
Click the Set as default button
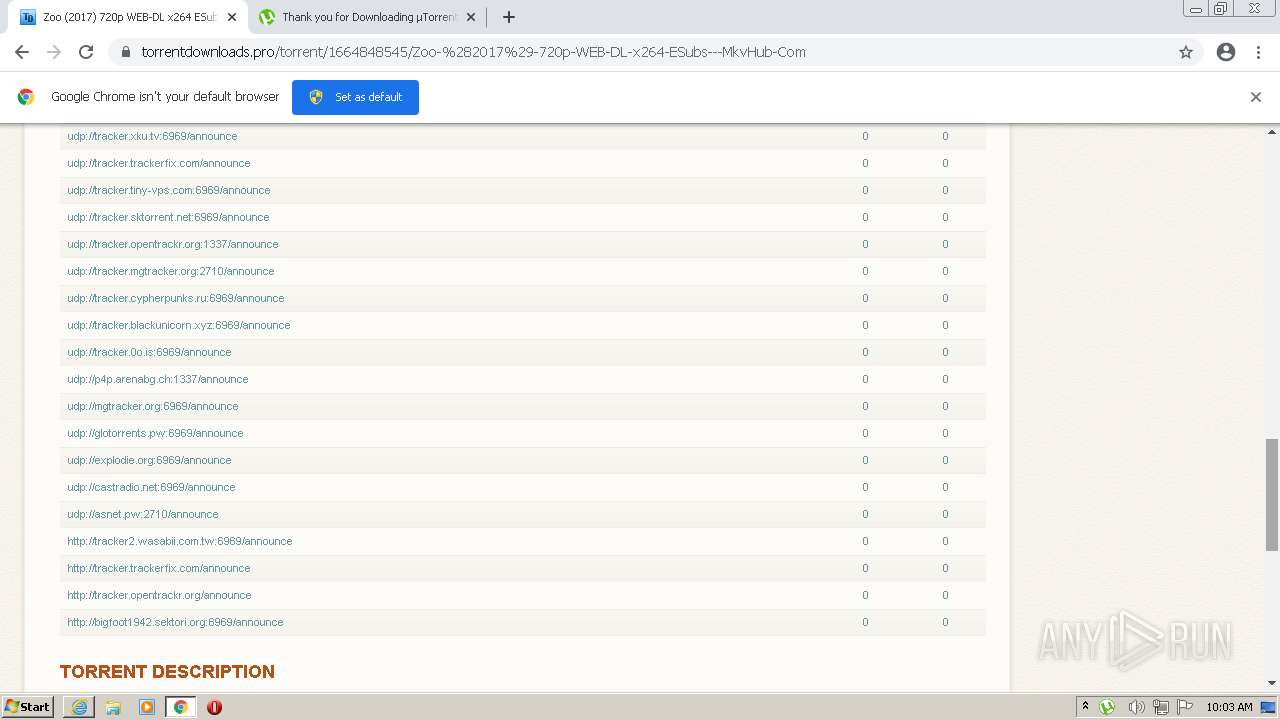pos(355,97)
